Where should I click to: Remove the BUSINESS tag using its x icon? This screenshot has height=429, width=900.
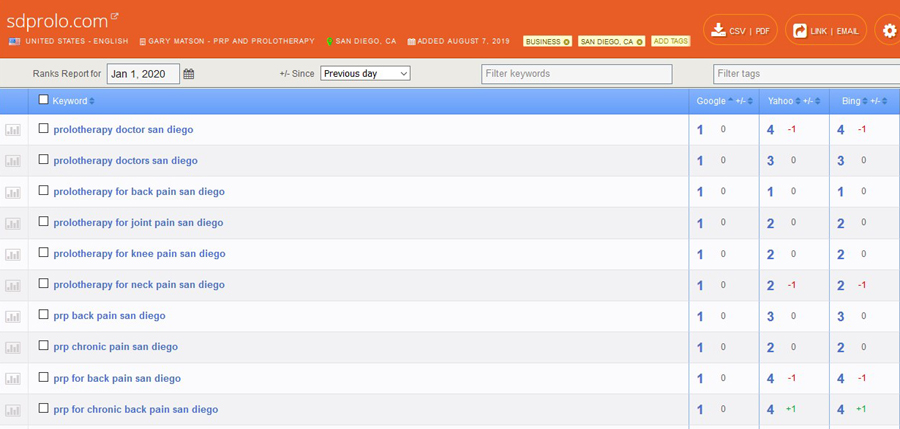pos(567,42)
